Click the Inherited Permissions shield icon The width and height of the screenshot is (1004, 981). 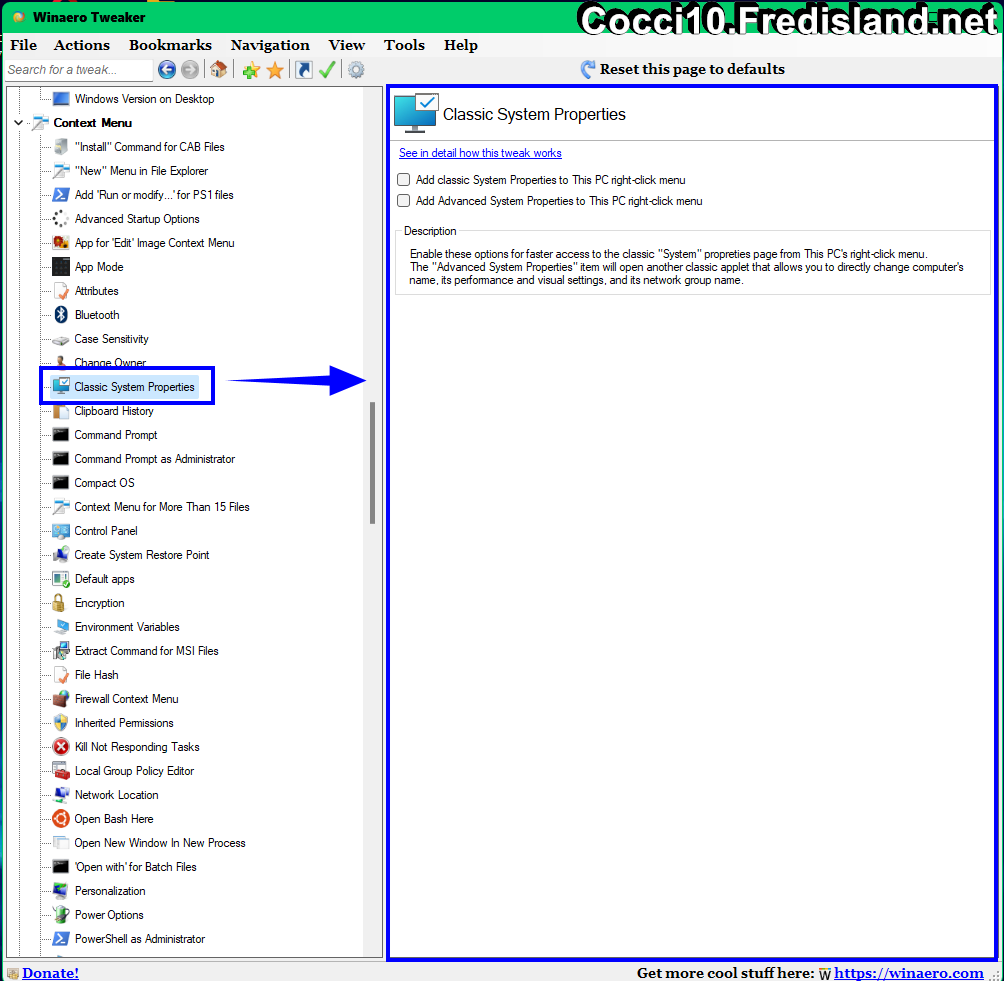(x=61, y=723)
